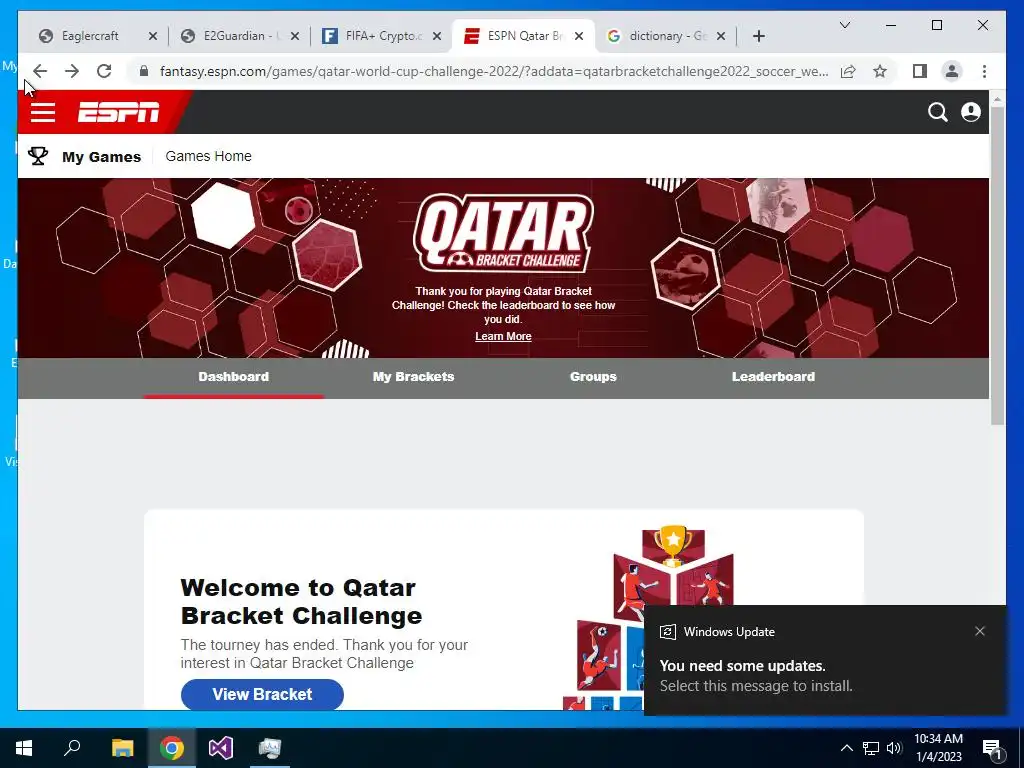The width and height of the screenshot is (1024, 768).
Task: Click the scrollbar up arrow
Action: tap(997, 99)
